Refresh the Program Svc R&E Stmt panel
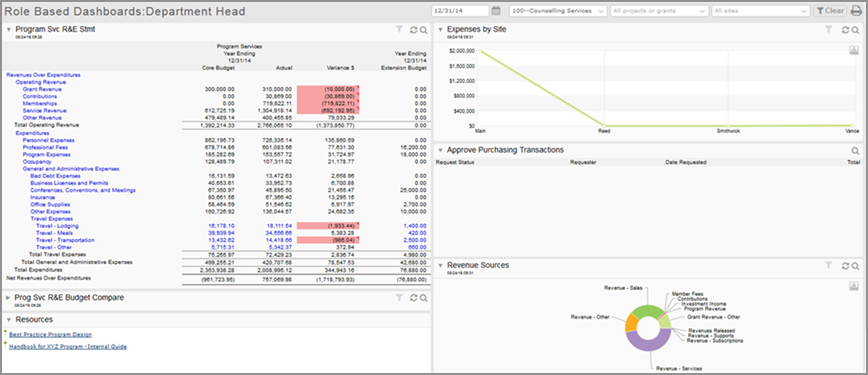The width and height of the screenshot is (868, 375). (414, 30)
